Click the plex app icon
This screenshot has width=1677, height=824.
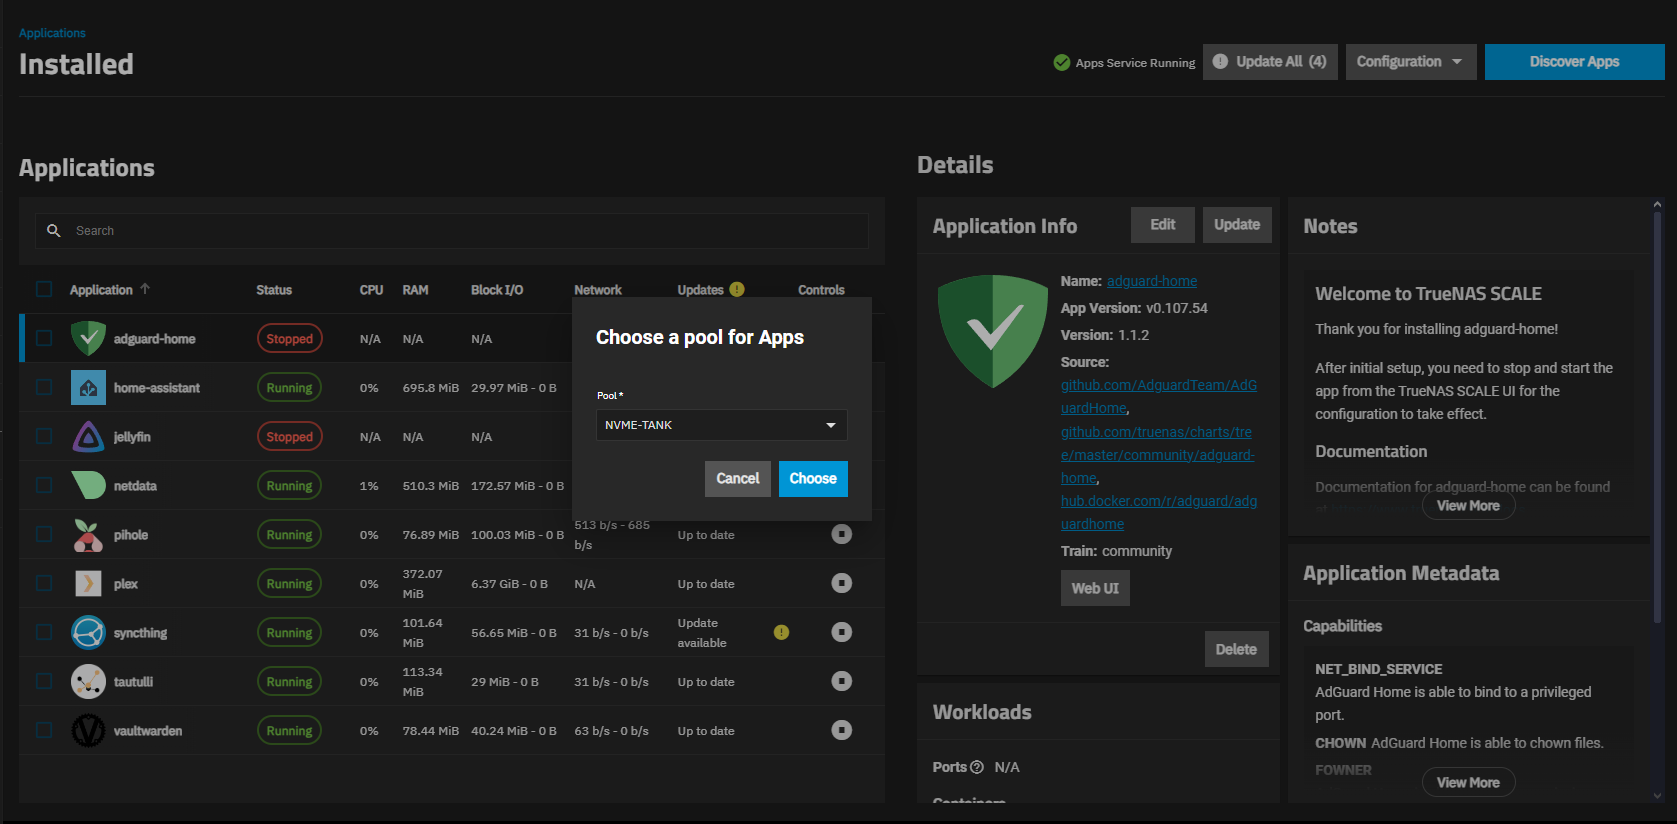[88, 583]
